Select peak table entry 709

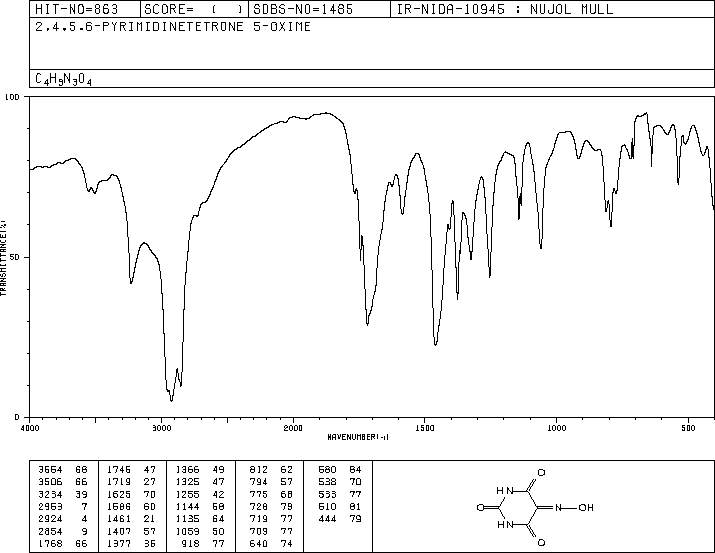(271, 532)
